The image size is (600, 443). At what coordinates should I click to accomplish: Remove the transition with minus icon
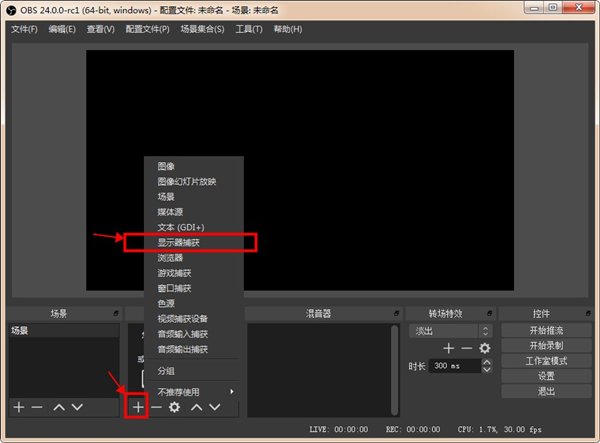coord(466,348)
